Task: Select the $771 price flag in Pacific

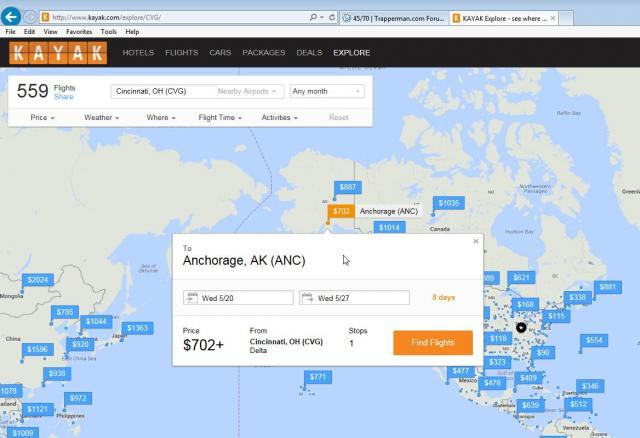Action: 318,377
